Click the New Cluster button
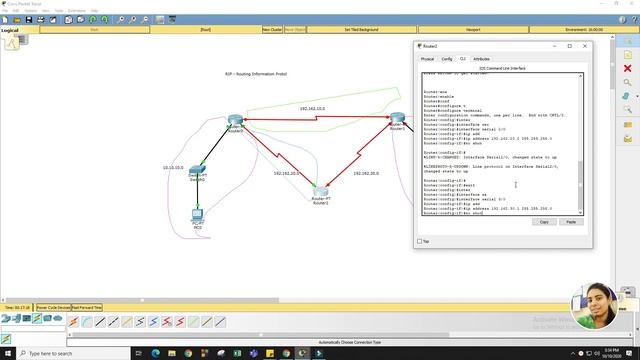Screen dimensions: 640x360 [272, 30]
